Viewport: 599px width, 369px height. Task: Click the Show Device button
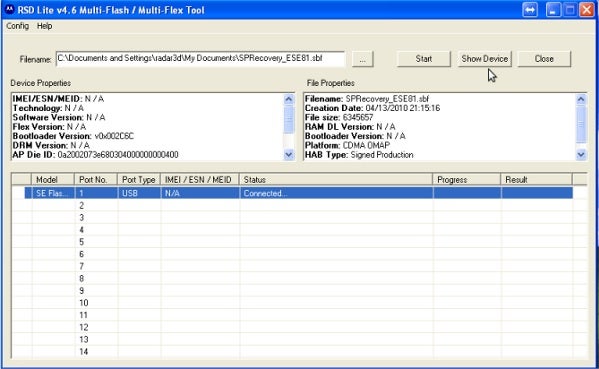[484, 59]
